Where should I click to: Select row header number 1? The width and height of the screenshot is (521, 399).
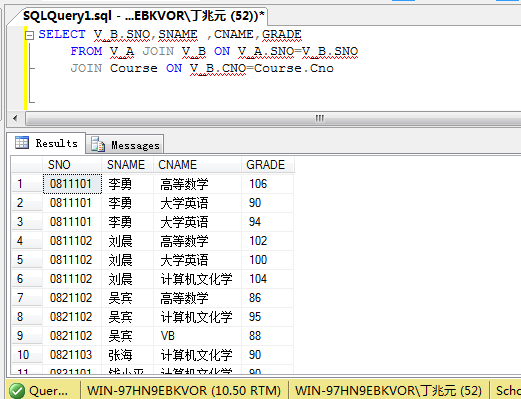coord(27,184)
